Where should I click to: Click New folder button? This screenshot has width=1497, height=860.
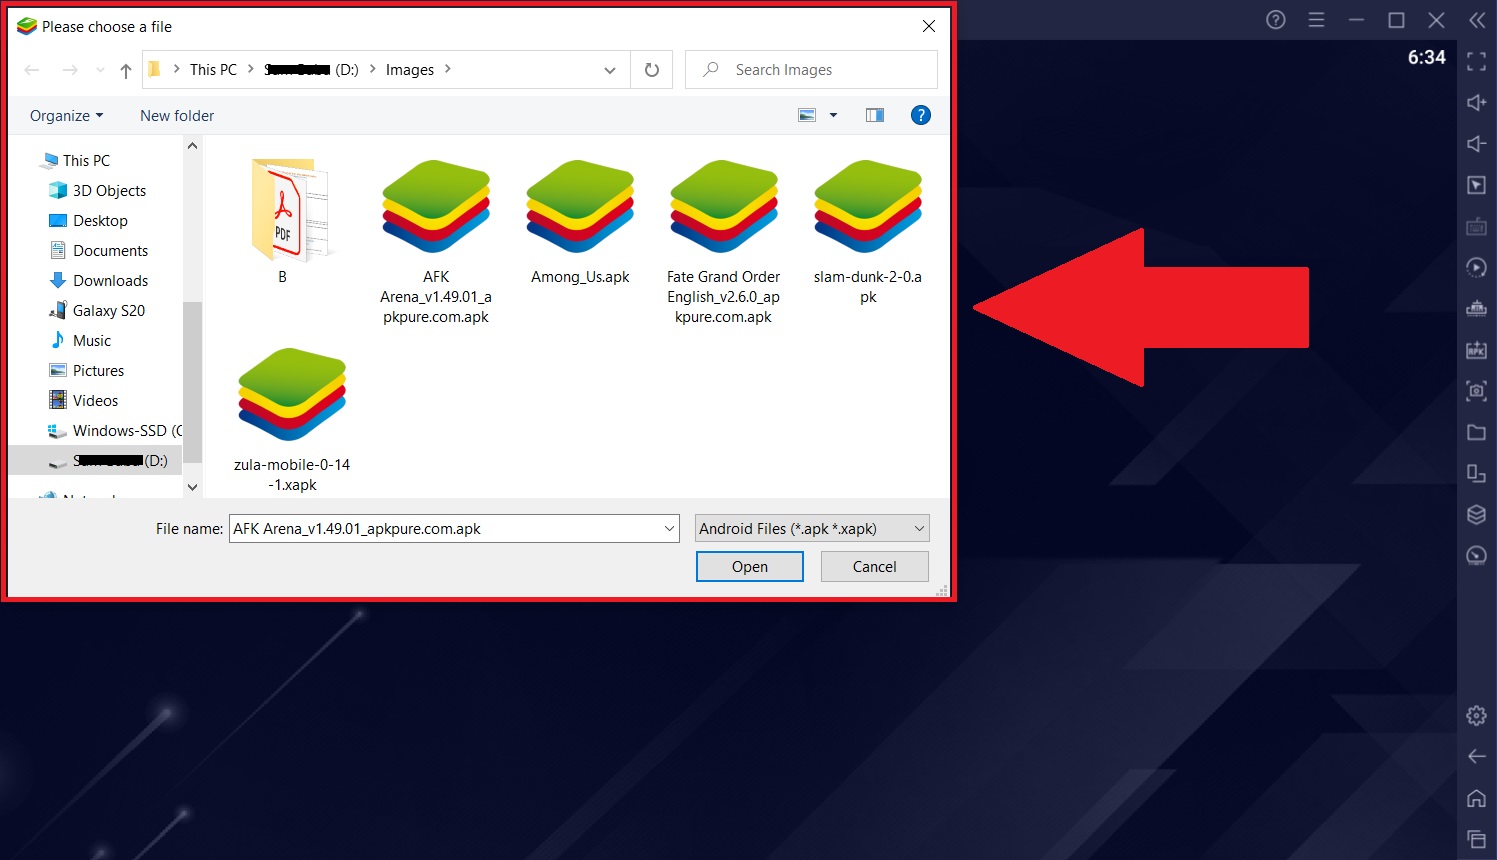click(x=177, y=116)
